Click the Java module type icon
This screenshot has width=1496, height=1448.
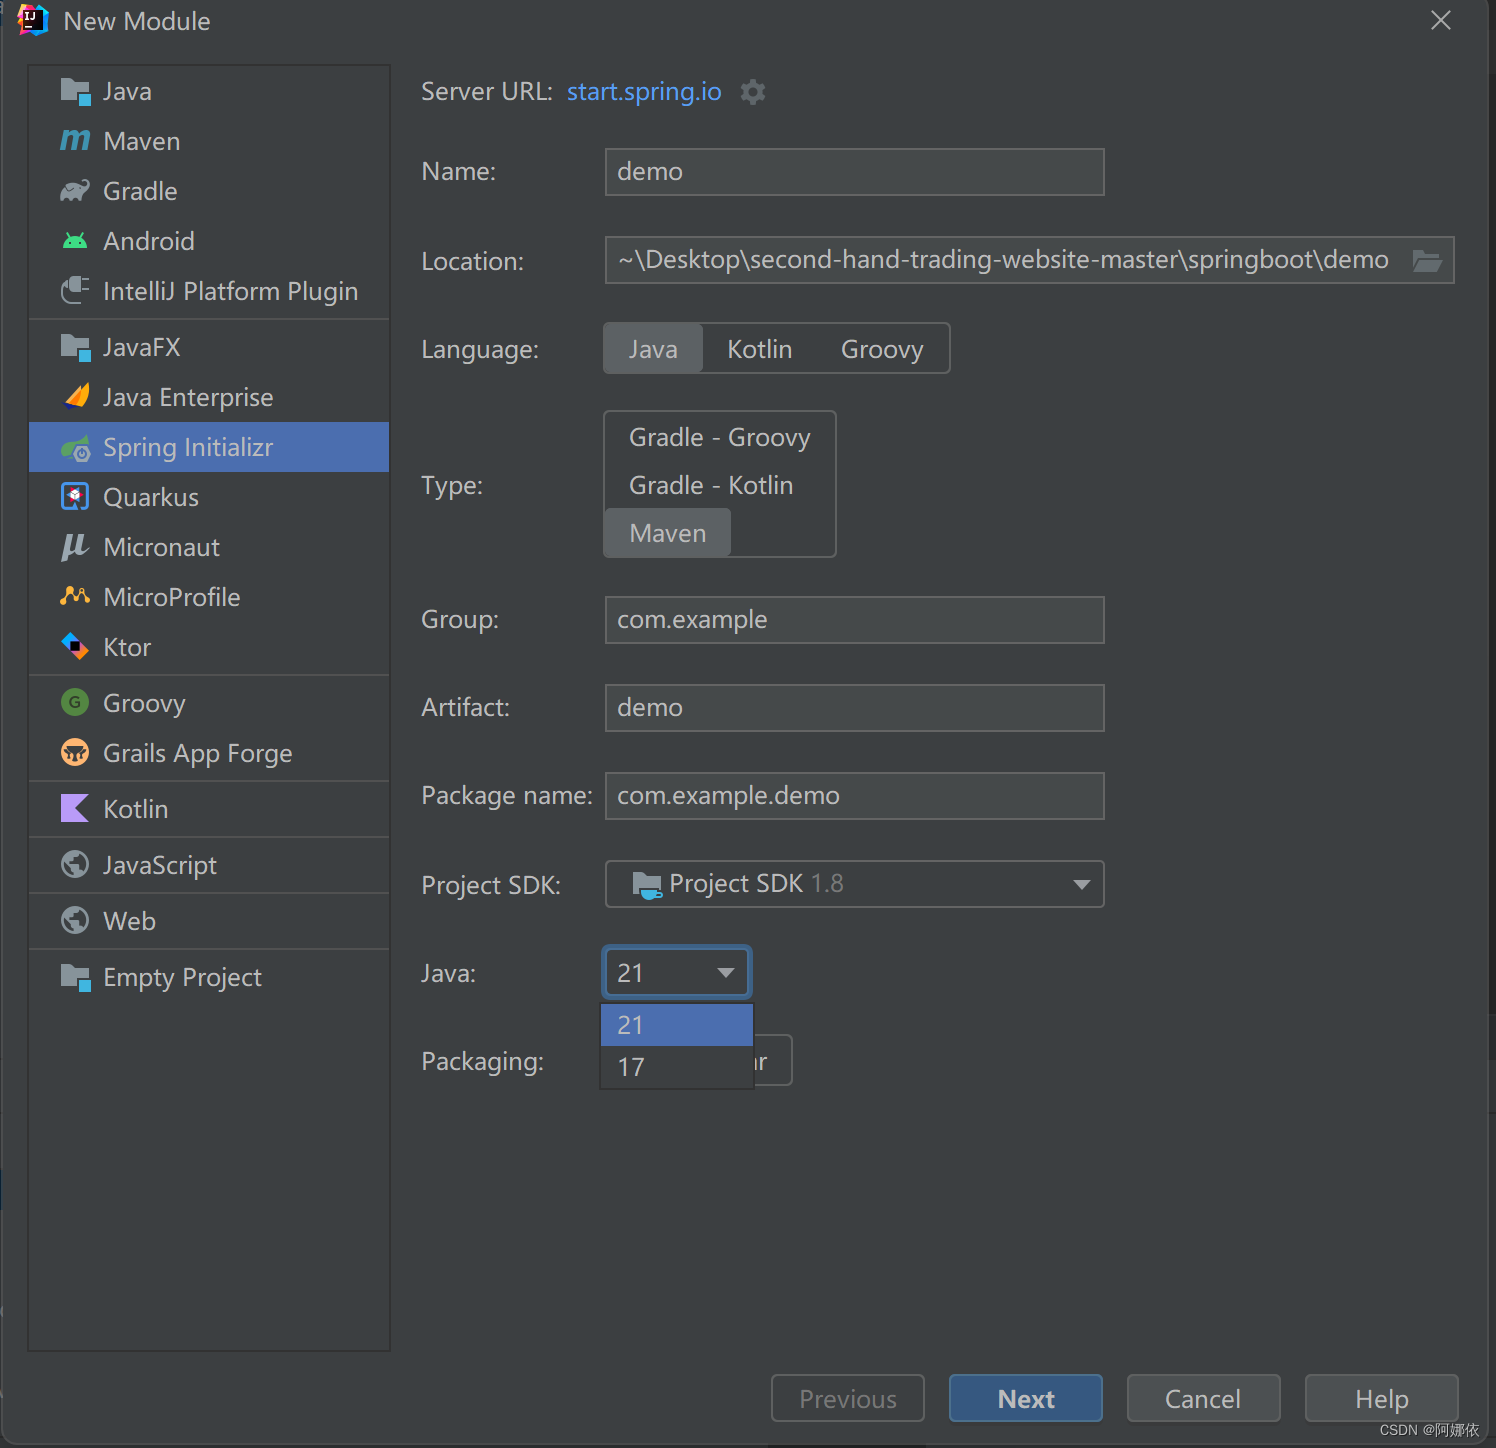(75, 91)
